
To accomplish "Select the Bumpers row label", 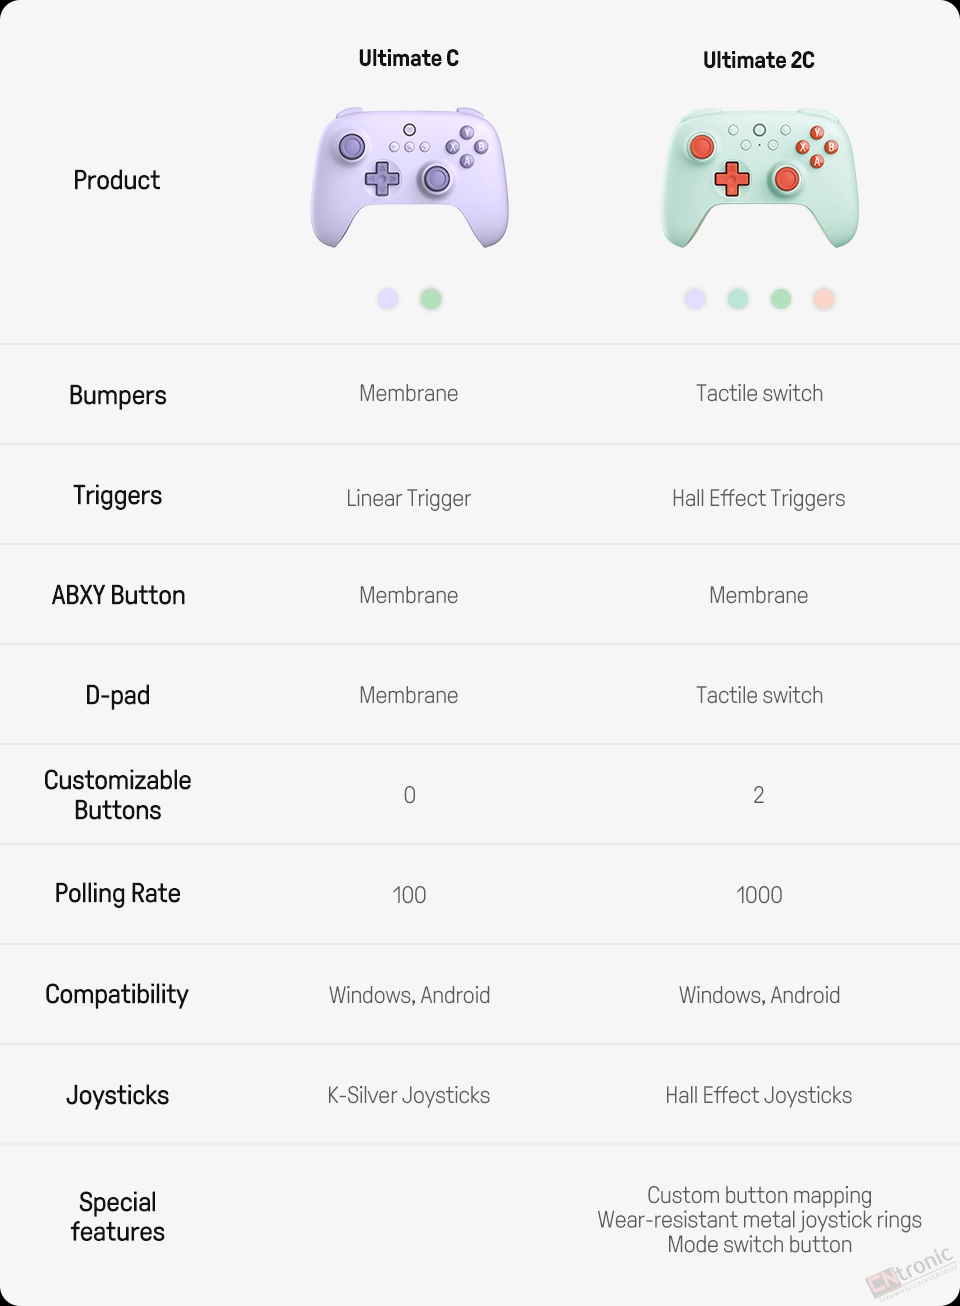I will pyautogui.click(x=118, y=395).
